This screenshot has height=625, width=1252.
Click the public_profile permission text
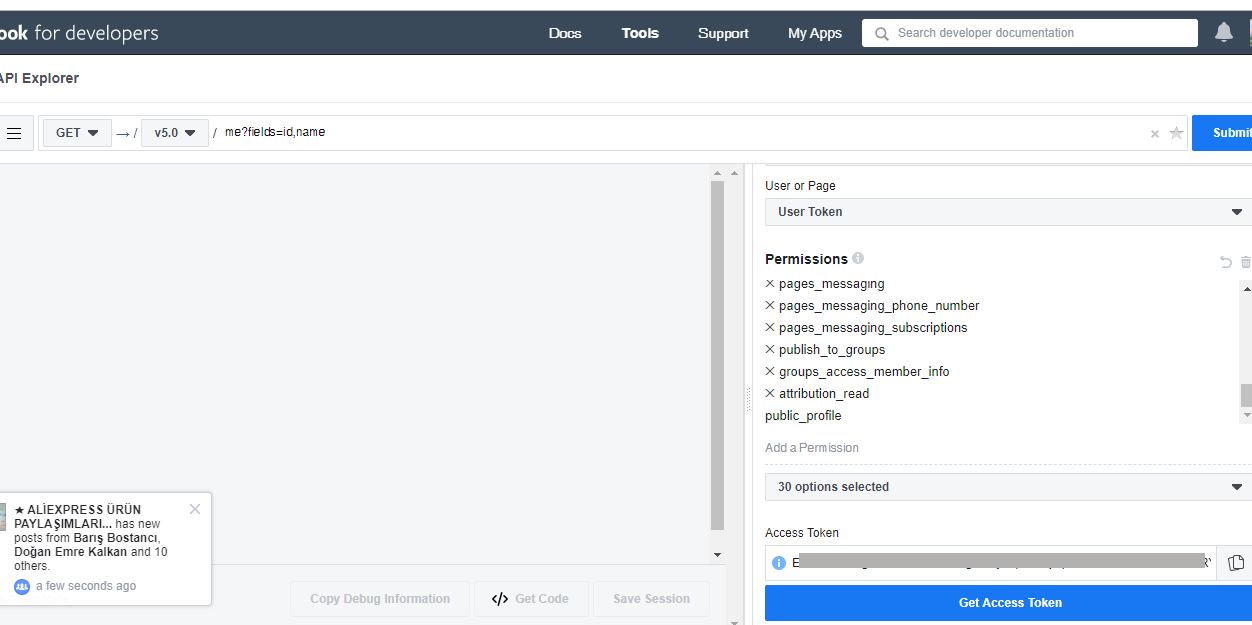803,416
